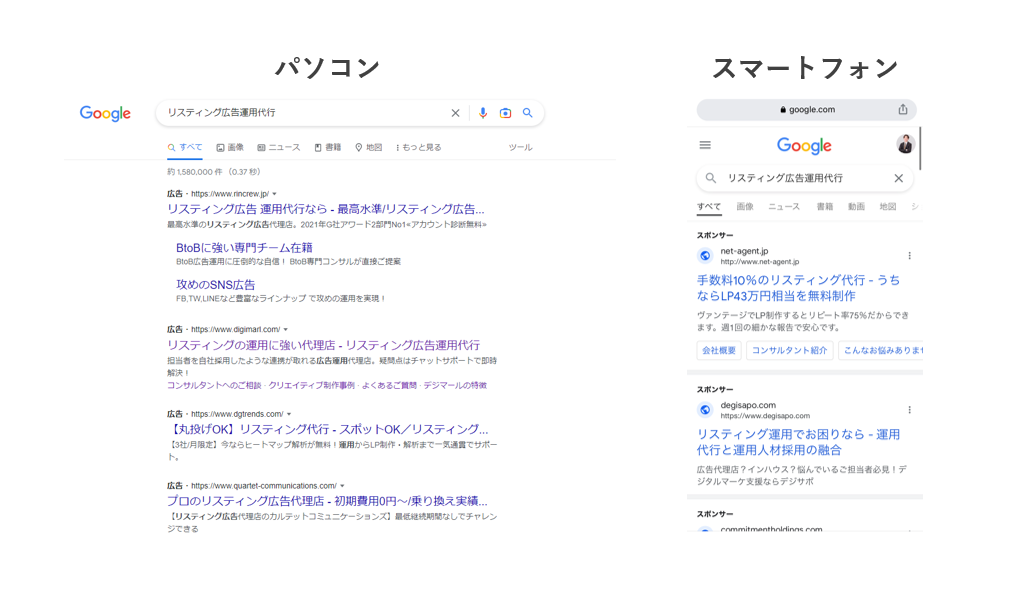Image resolution: width=1028 pixels, height=615 pixels.
Task: Expand the dropdown arrow next to dgtrends.com URL
Action: [288, 414]
